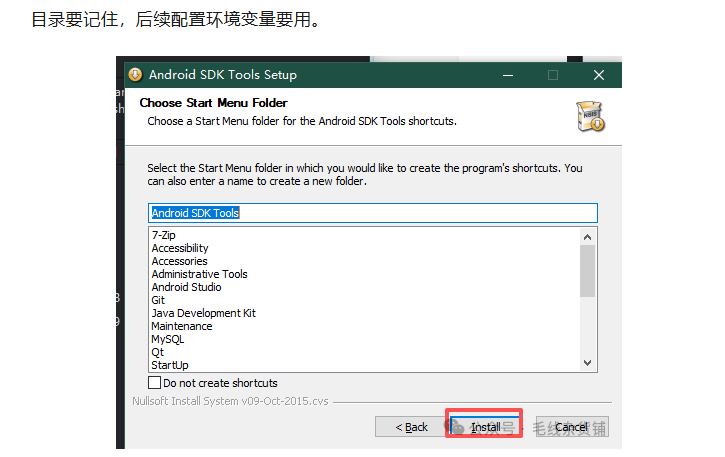The height and width of the screenshot is (457, 725).
Task: Go back with the Back button
Action: [411, 426]
